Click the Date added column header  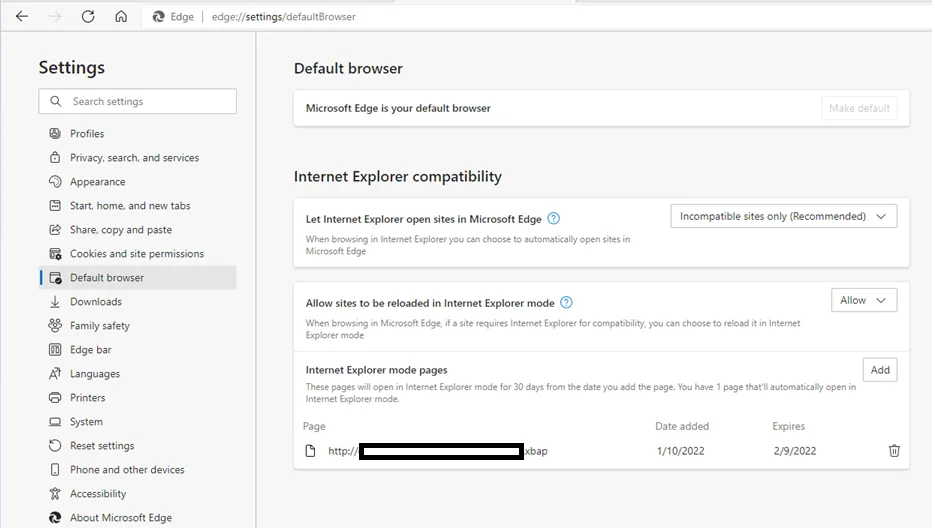pyautogui.click(x=682, y=426)
